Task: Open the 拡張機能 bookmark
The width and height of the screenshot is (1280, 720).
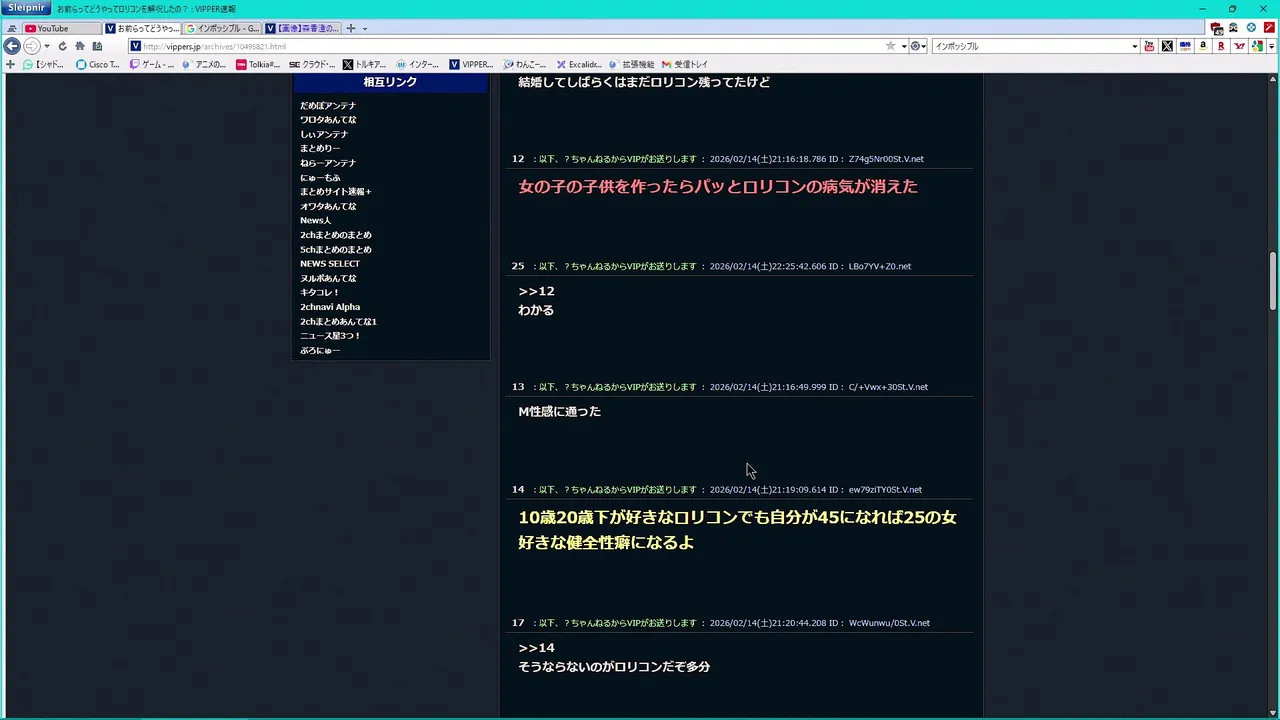Action: 631,64
